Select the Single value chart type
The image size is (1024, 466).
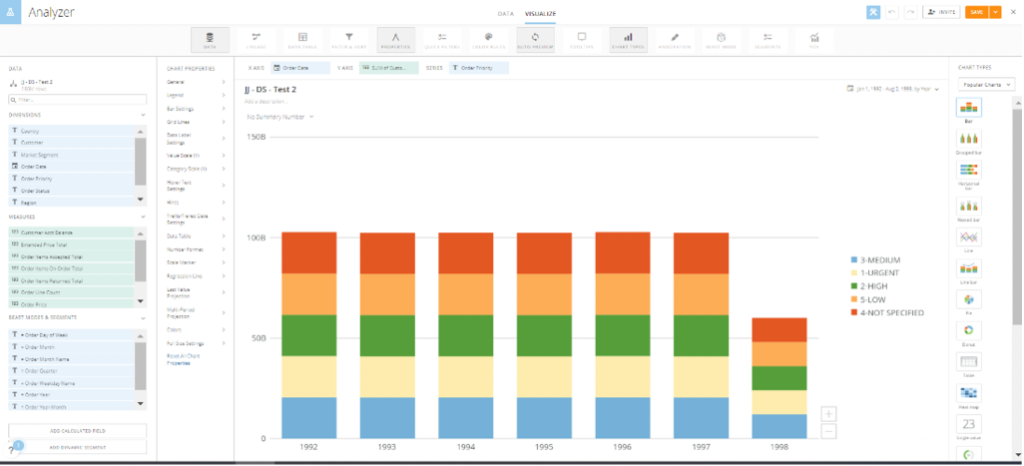coord(968,424)
